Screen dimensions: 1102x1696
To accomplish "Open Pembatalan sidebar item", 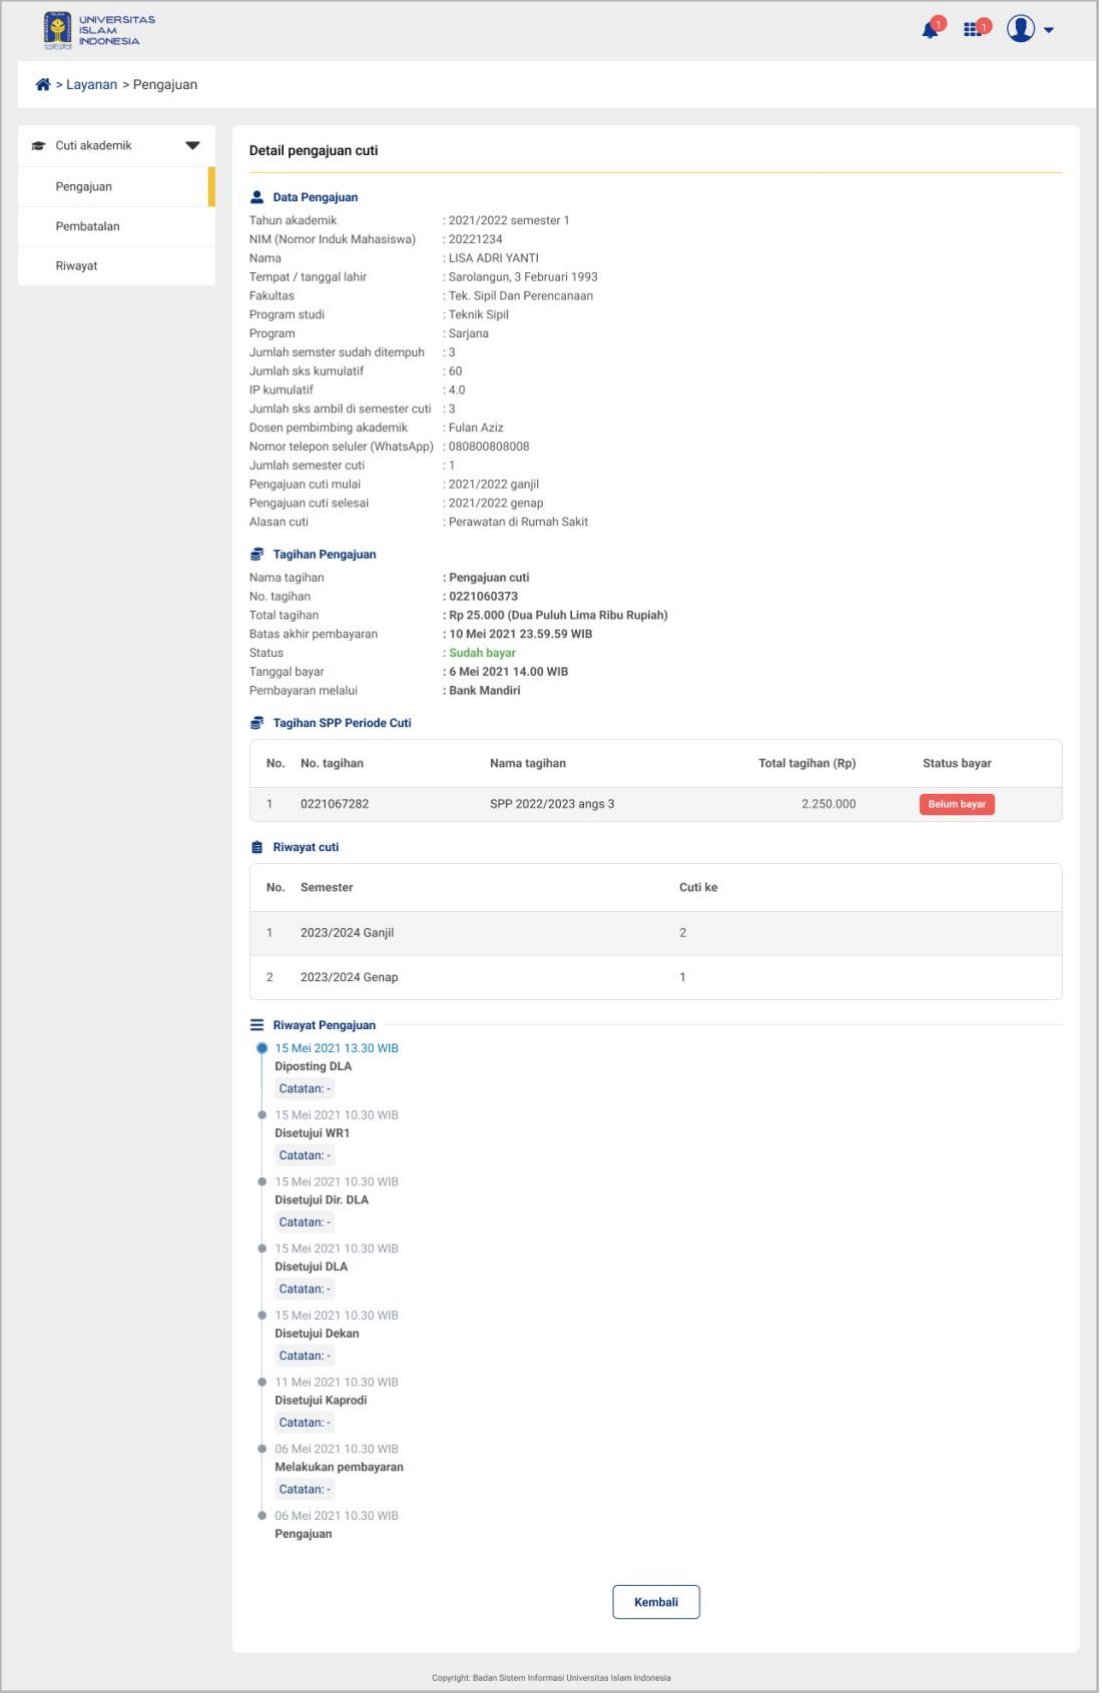I will (88, 227).
